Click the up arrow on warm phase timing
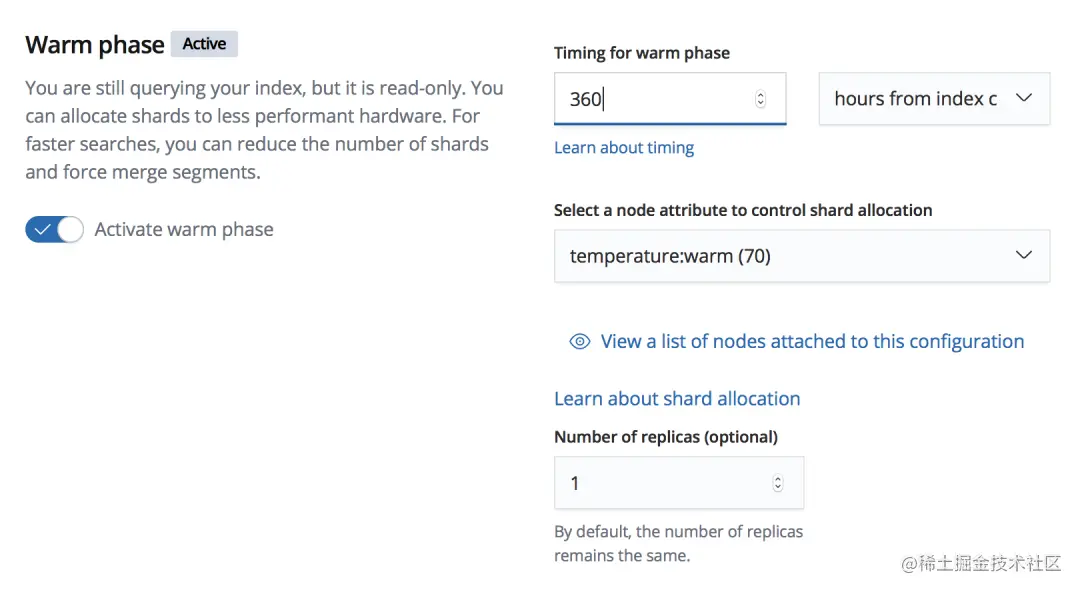 point(760,94)
